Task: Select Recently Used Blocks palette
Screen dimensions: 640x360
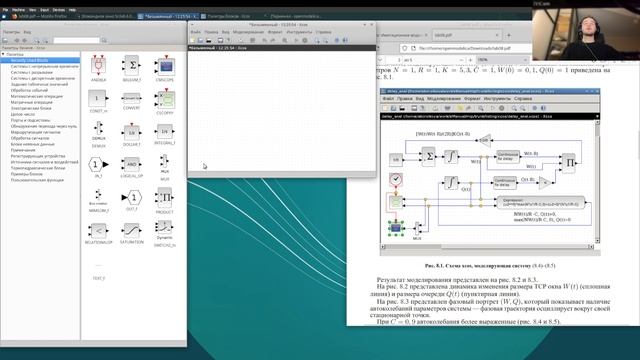Action: (x=40, y=60)
